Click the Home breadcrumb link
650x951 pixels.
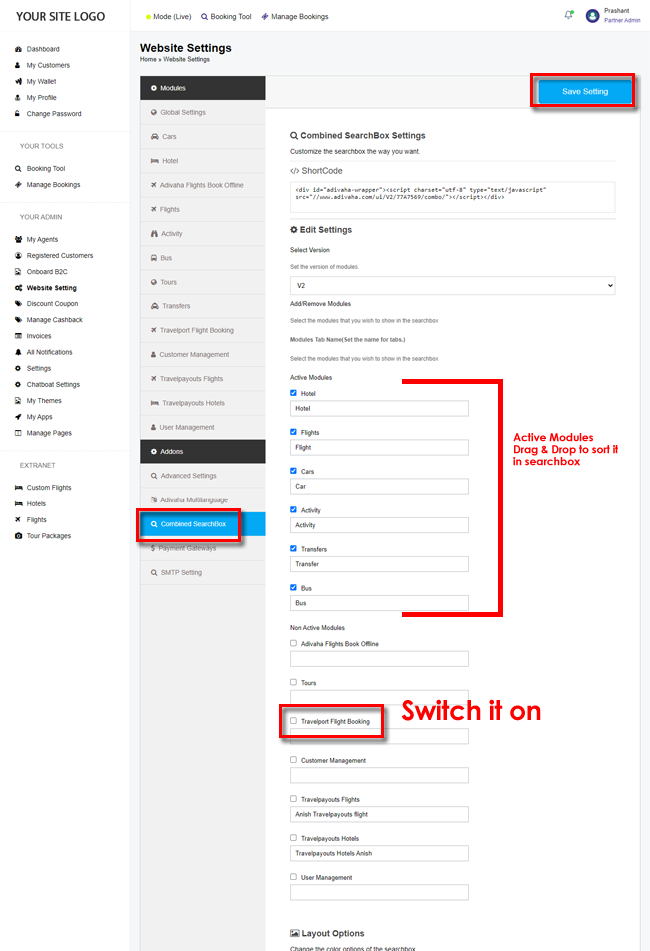tap(148, 59)
